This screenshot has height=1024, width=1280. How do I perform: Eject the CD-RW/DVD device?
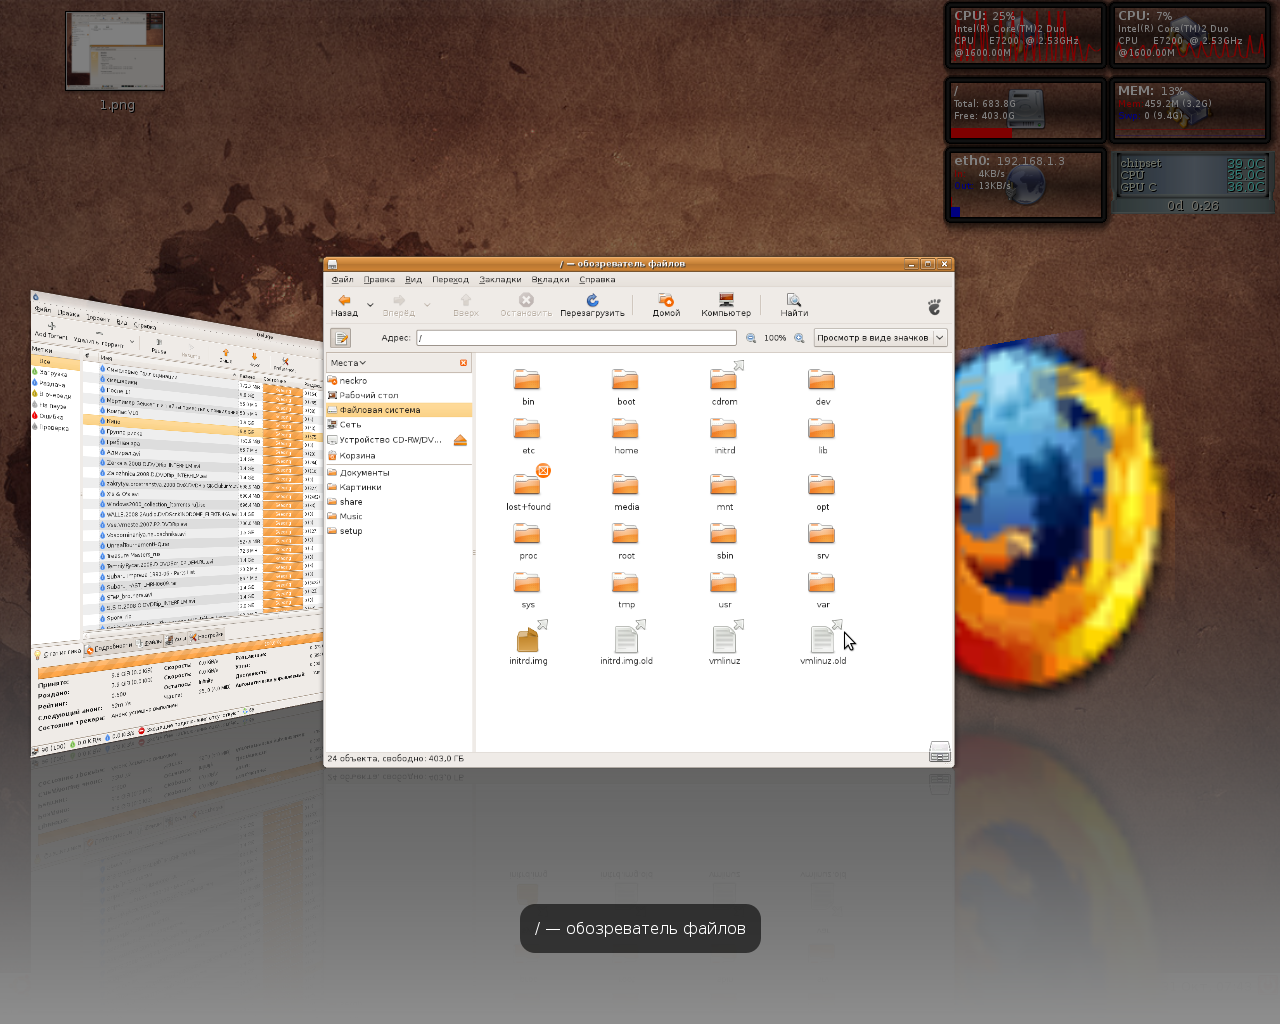(x=460, y=440)
